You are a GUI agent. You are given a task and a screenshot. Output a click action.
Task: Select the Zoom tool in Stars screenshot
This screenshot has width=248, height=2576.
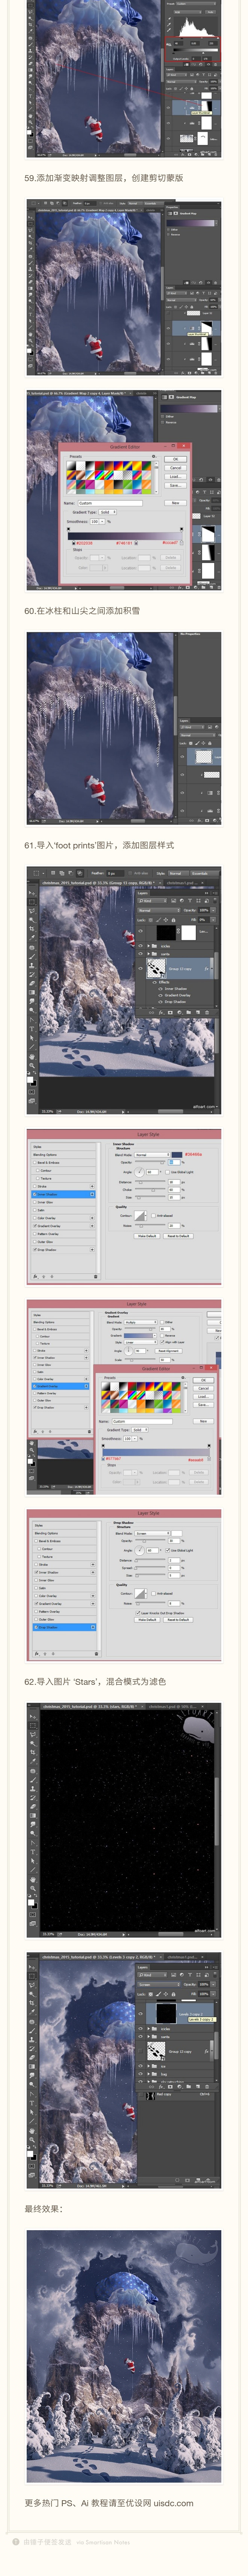pos(33,1889)
